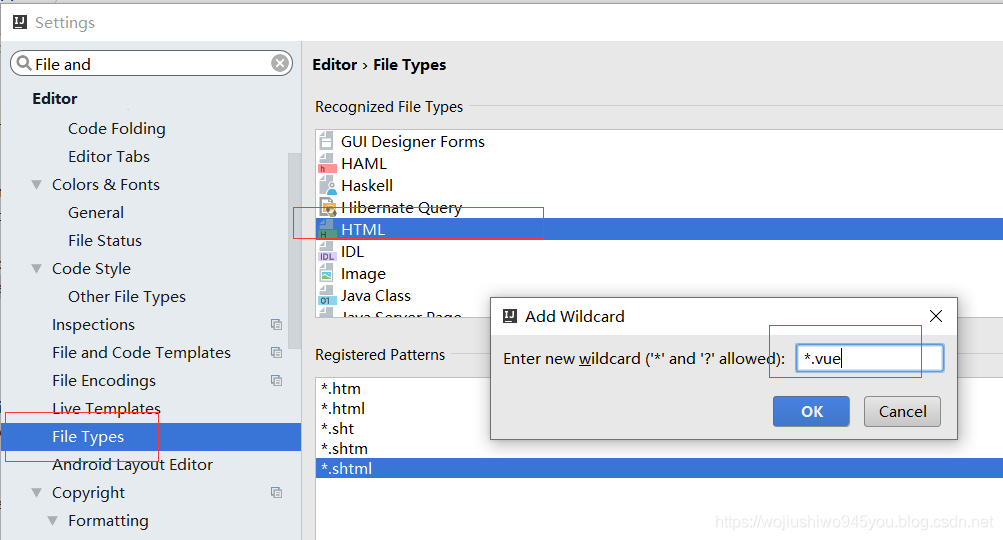Select Java Class file type
Image resolution: width=1003 pixels, height=540 pixels.
375,296
